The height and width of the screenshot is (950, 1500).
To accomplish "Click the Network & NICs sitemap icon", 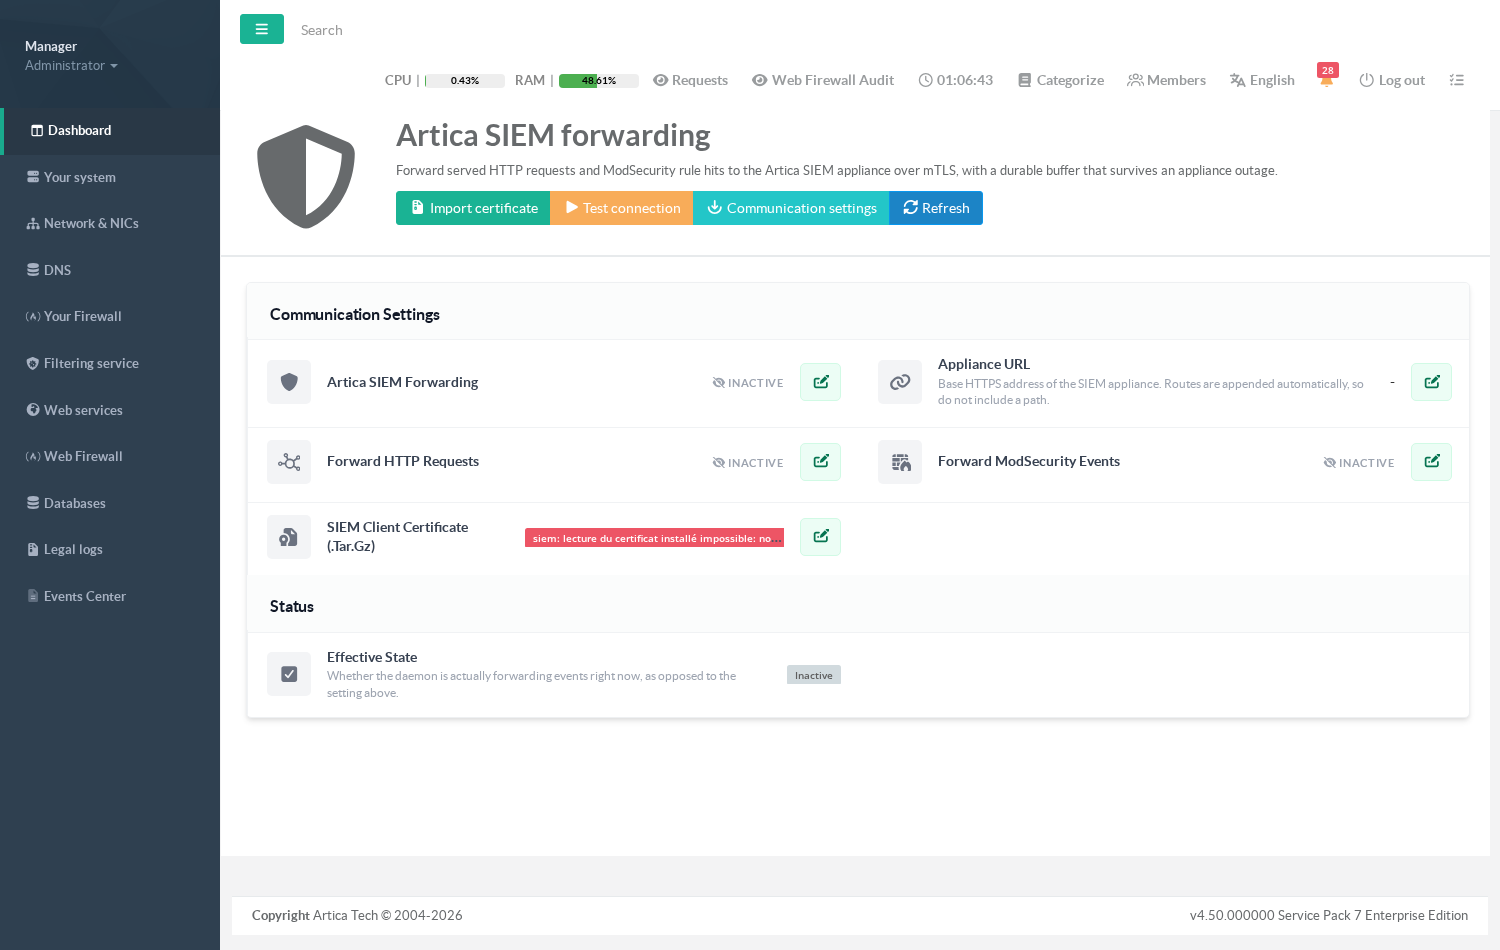I will pyautogui.click(x=33, y=224).
